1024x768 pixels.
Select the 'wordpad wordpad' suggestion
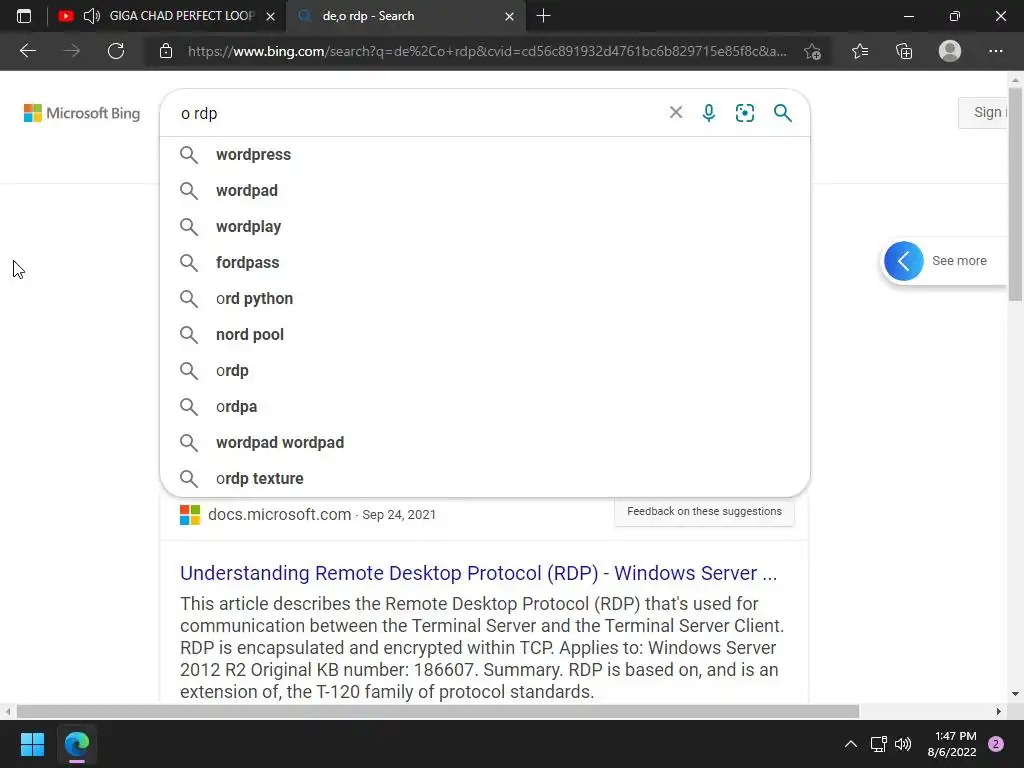pyautogui.click(x=485, y=442)
